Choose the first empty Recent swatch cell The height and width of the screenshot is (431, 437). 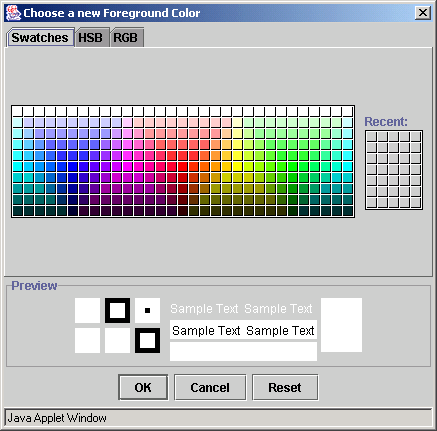point(372,137)
